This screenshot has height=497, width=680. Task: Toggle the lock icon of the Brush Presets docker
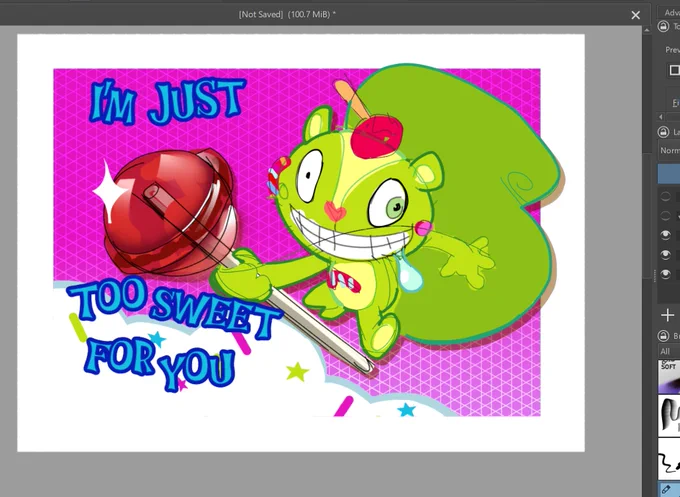663,335
